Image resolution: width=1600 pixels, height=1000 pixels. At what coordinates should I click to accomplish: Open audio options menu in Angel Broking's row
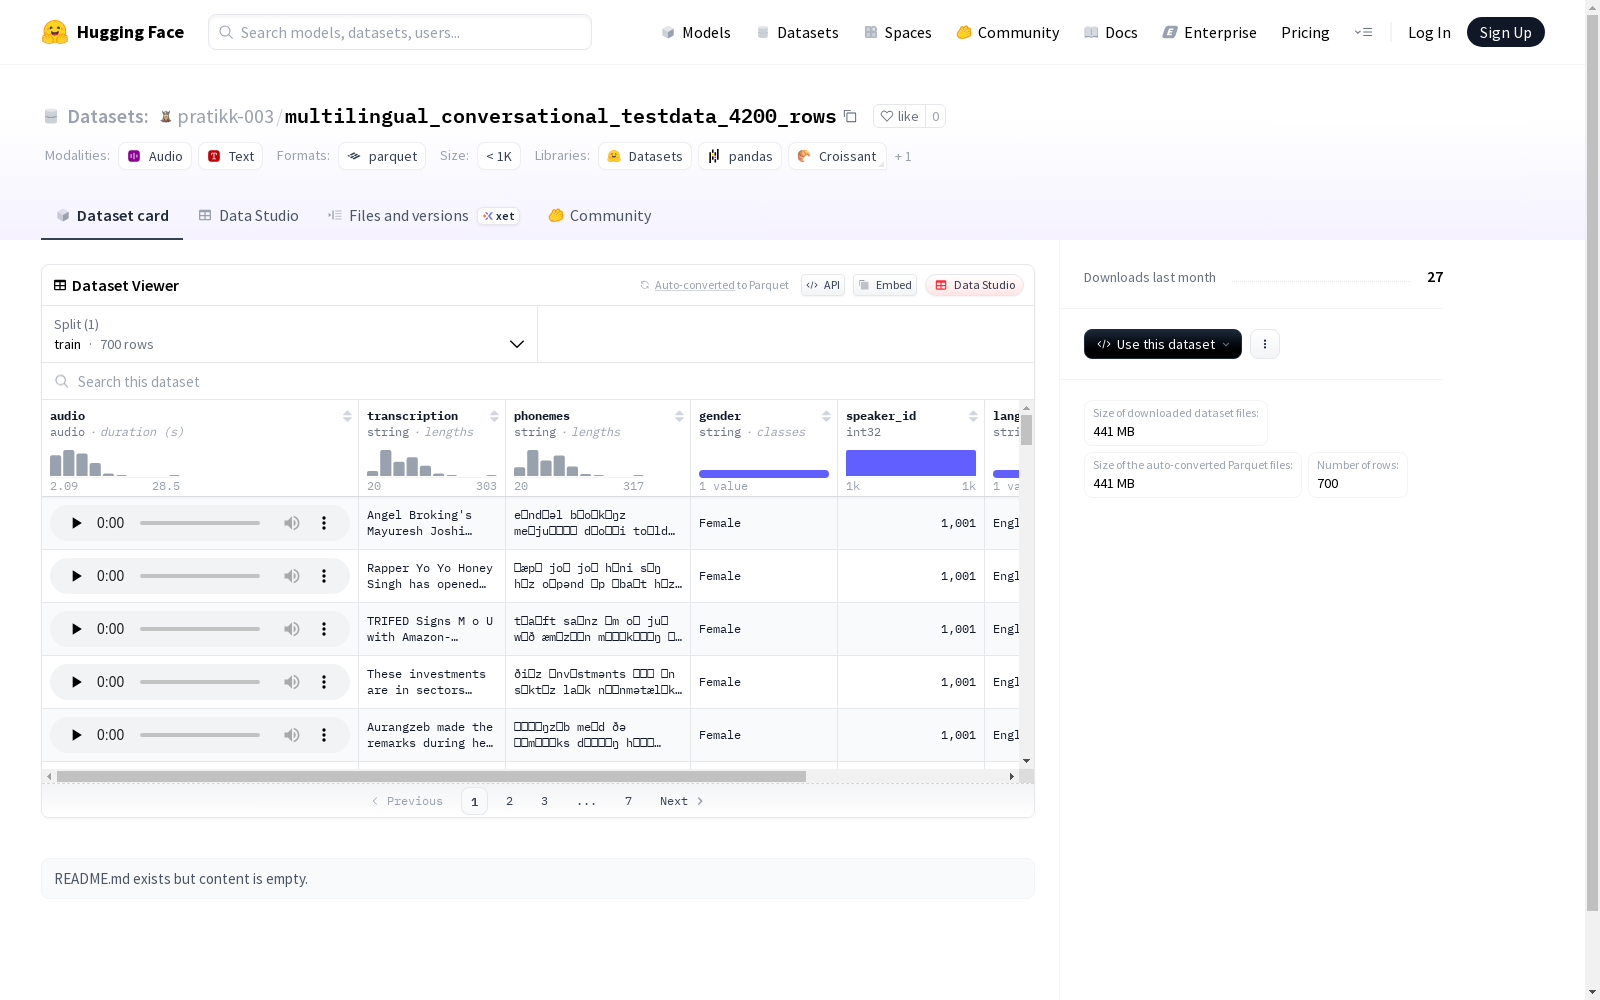pyautogui.click(x=324, y=523)
